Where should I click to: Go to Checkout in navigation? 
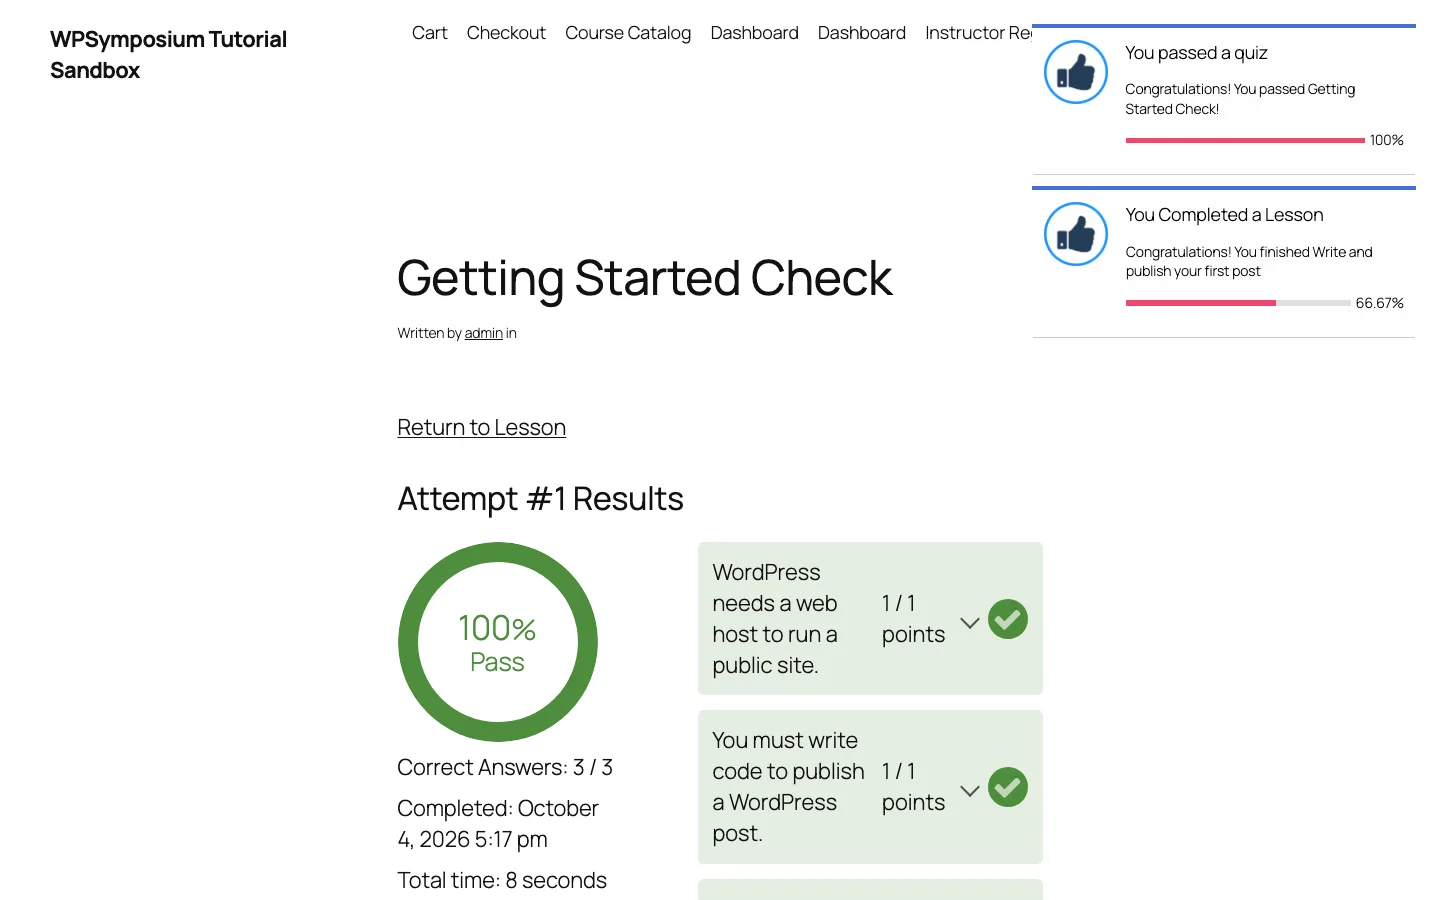[506, 33]
